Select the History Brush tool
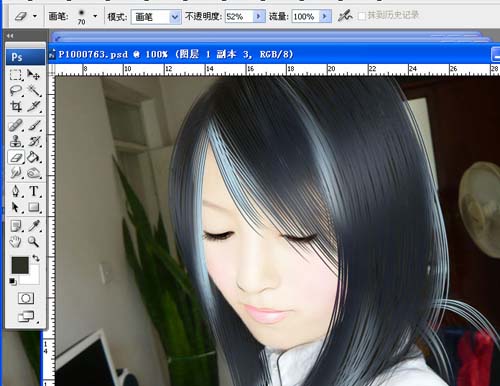 tap(34, 142)
